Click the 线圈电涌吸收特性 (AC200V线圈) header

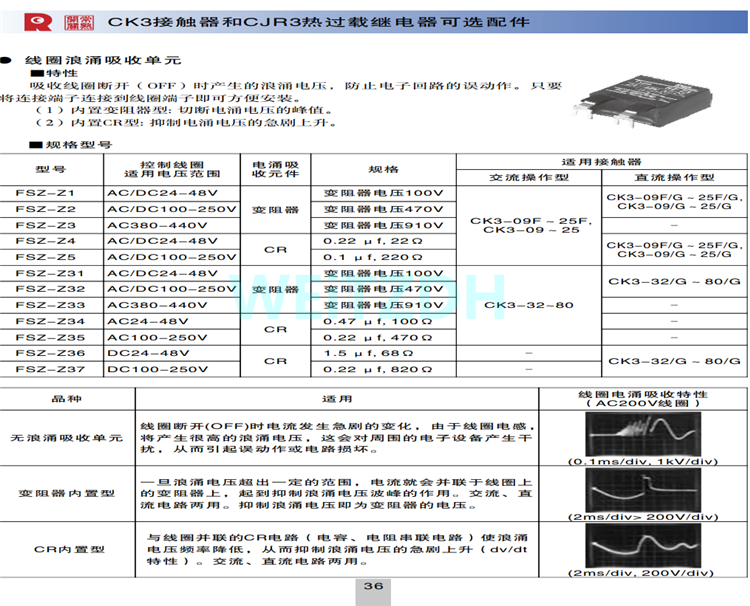tap(643, 399)
